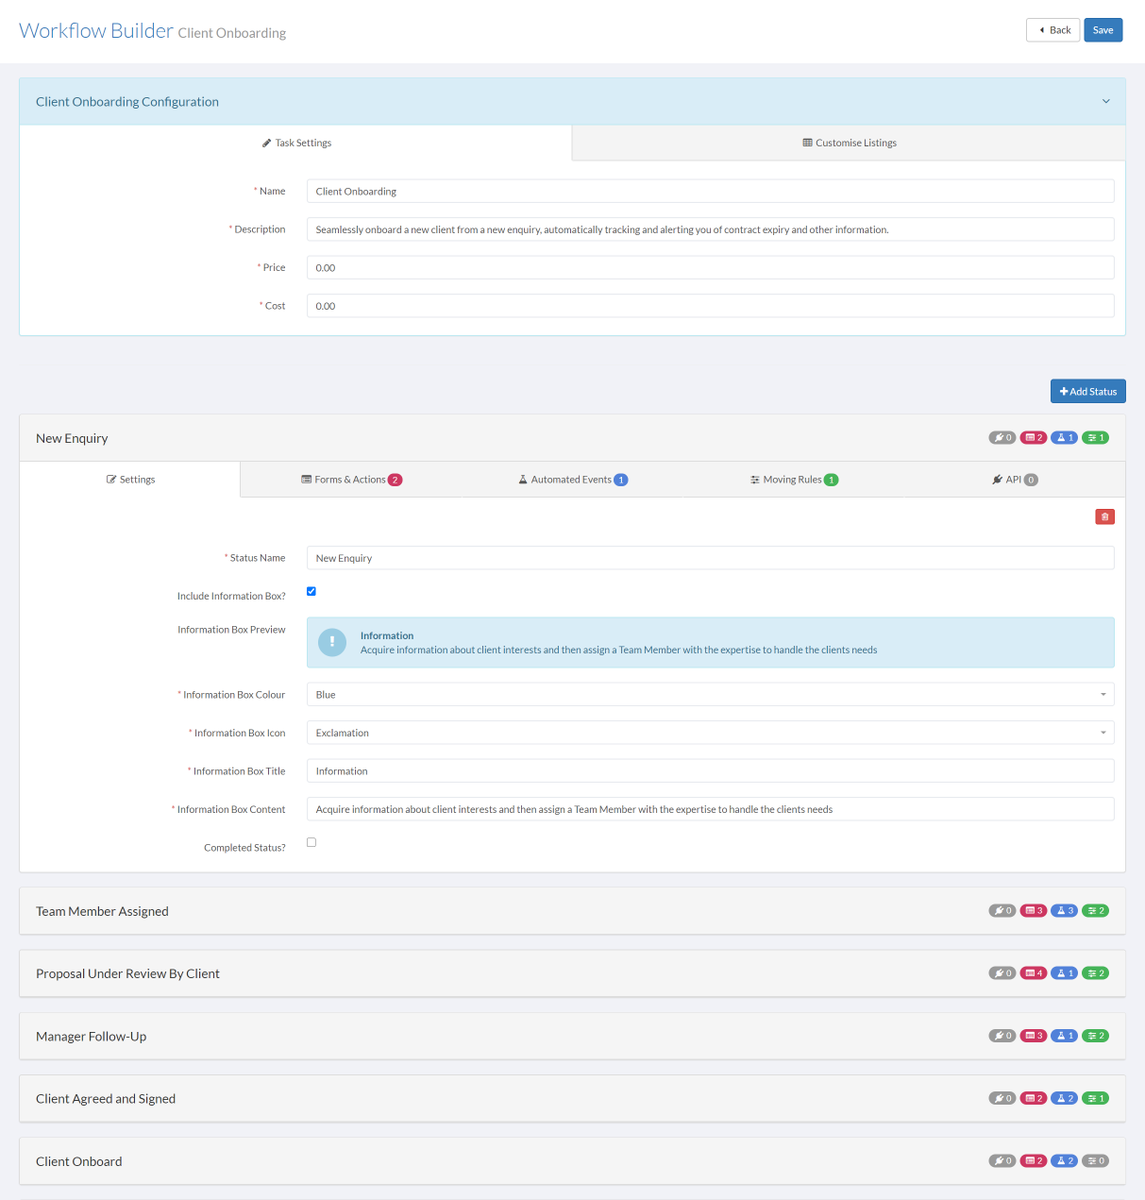Click the grey API badge on Client Agreed and Signed row
Viewport: 1145px width, 1200px height.
click(1002, 1098)
